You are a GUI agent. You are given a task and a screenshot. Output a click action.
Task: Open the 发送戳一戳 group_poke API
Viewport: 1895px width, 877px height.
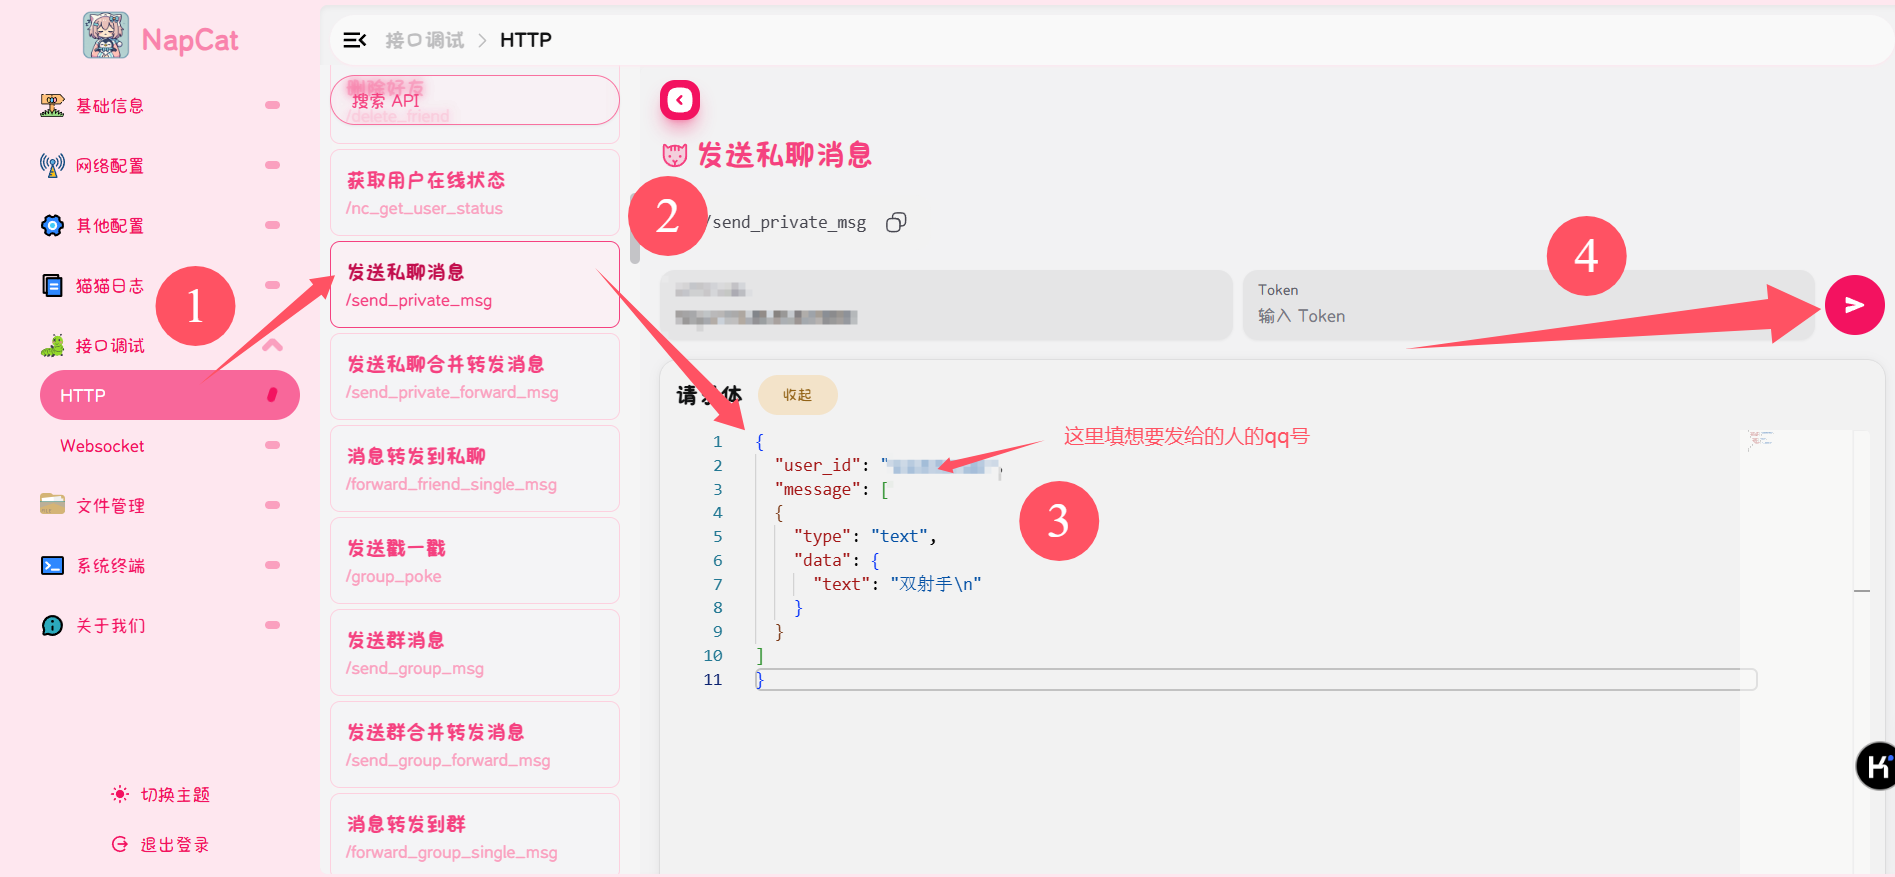pos(474,561)
